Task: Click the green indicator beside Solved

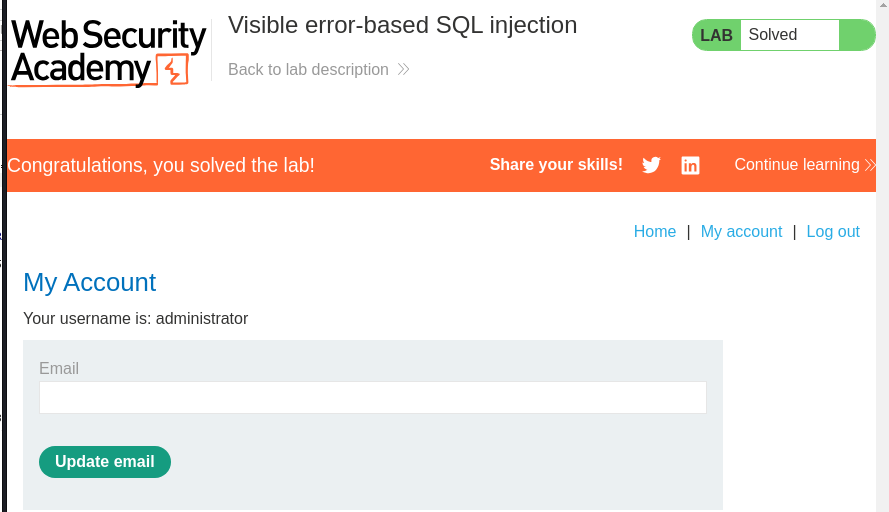Action: click(x=857, y=35)
